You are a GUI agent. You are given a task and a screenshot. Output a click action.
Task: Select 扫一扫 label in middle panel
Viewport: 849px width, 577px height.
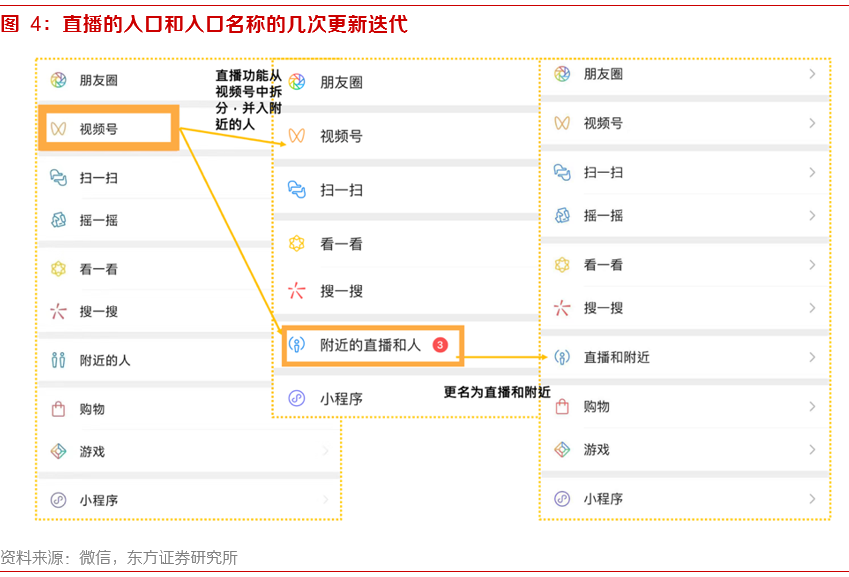pyautogui.click(x=341, y=189)
